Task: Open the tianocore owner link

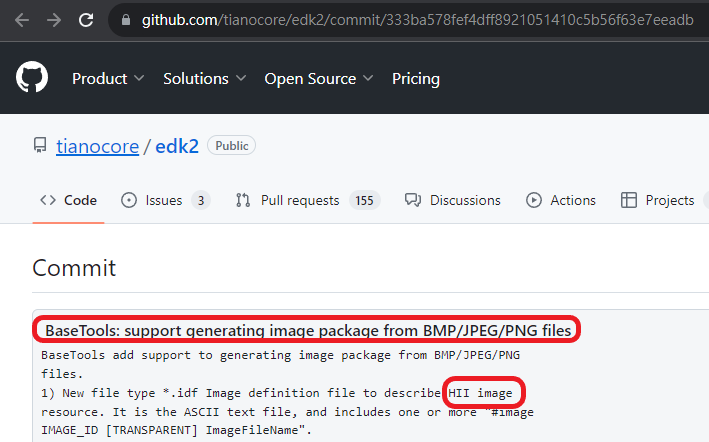Action: click(x=97, y=146)
